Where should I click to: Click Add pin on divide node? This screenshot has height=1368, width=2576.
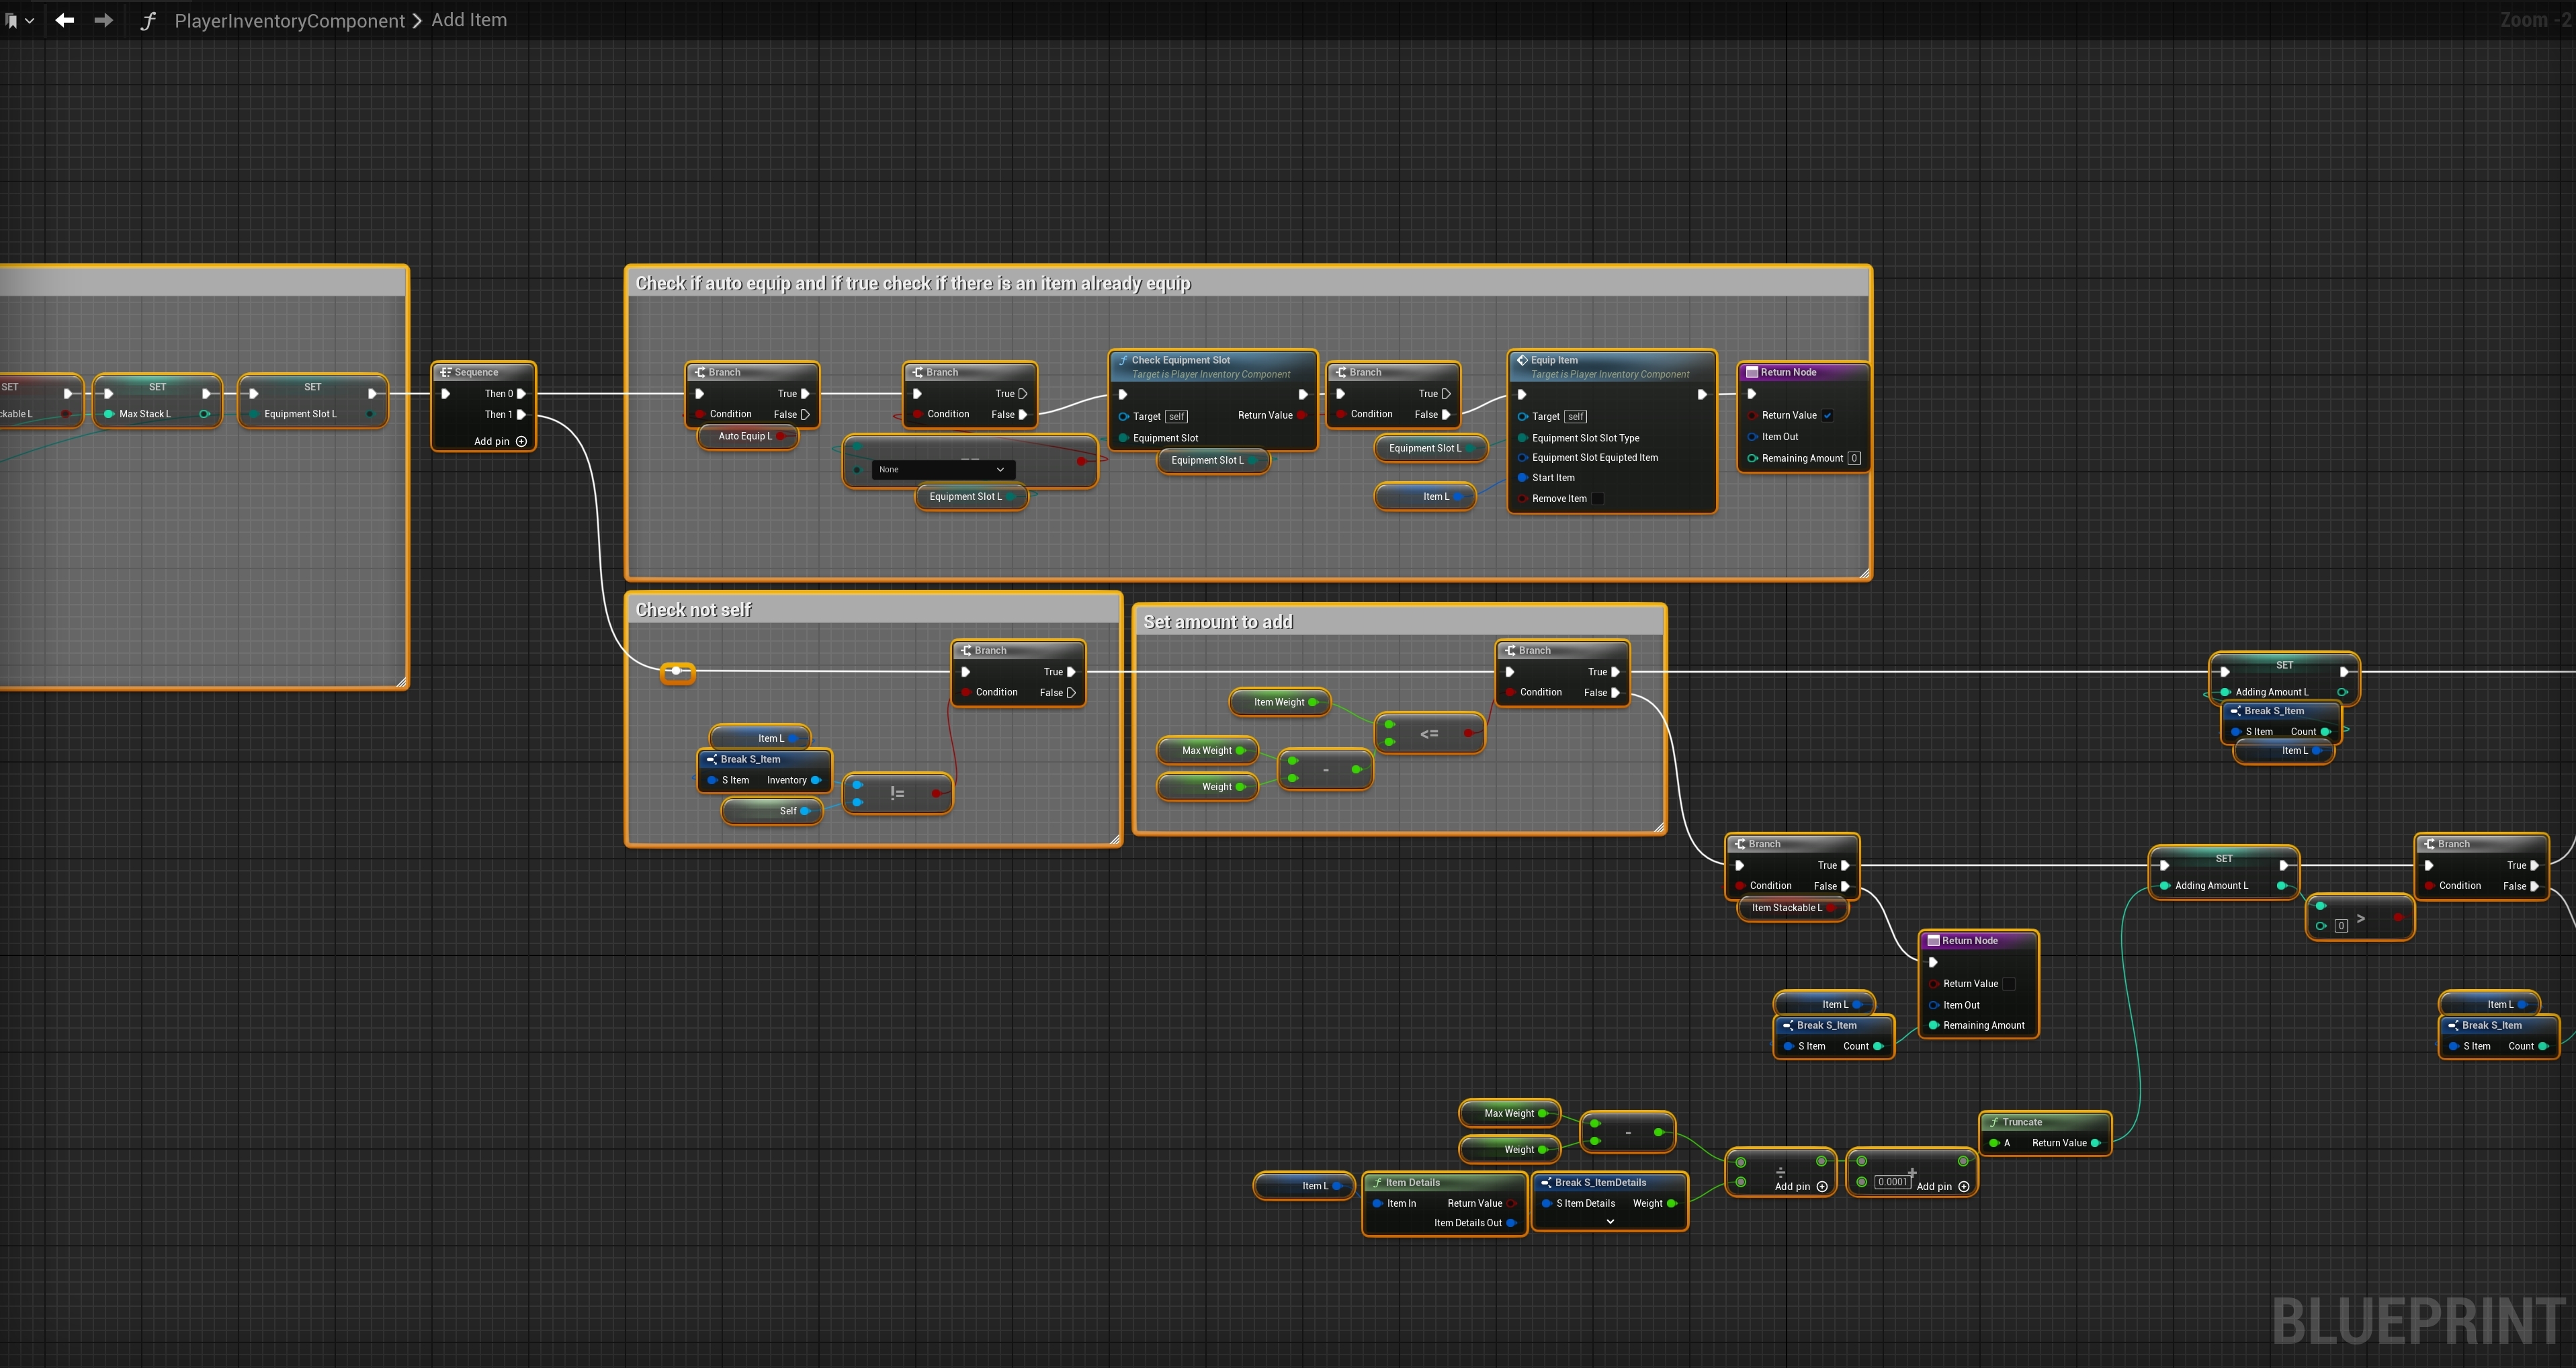point(1821,1186)
